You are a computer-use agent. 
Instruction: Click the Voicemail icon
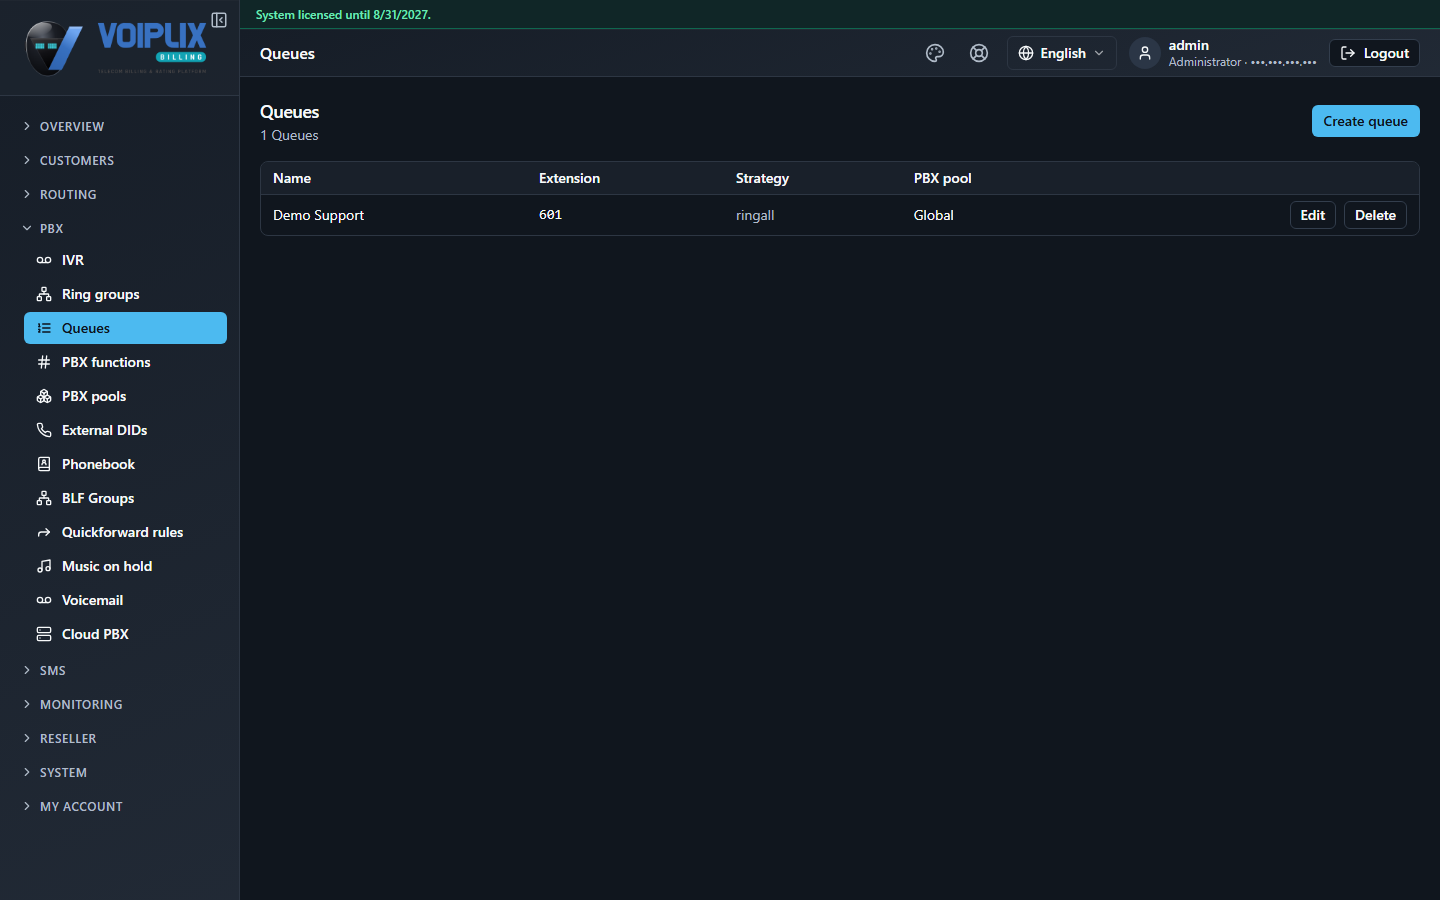click(44, 600)
